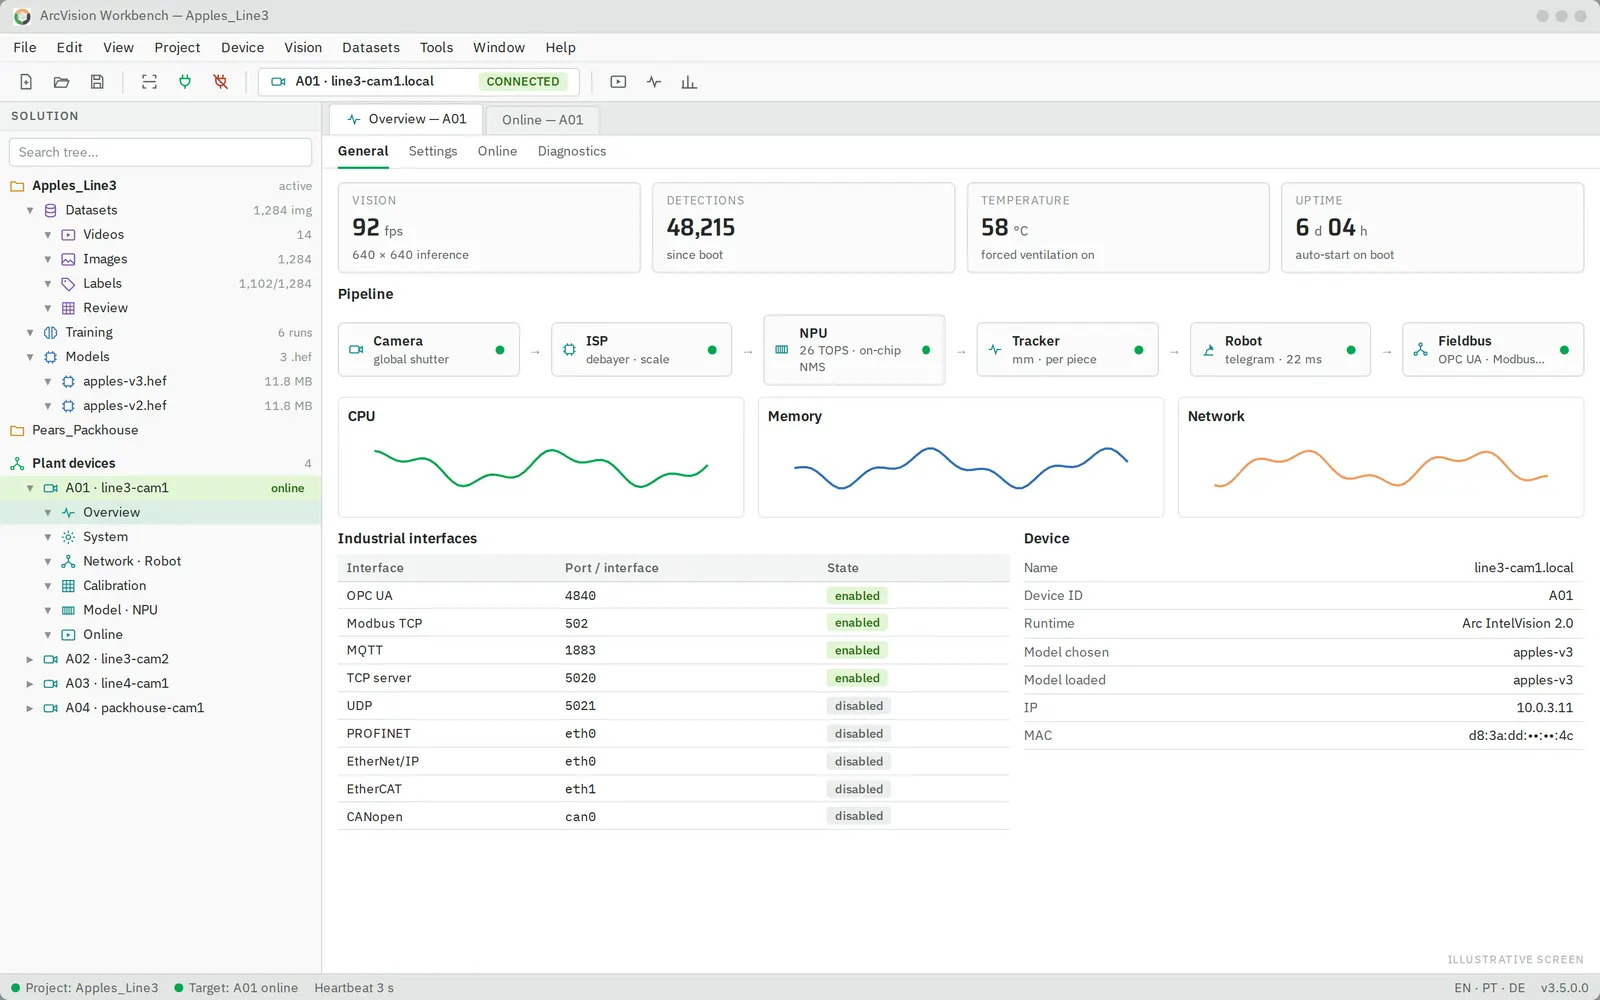The width and height of the screenshot is (1600, 1000).
Task: Select apples-v3.hef model file
Action: coord(160,381)
